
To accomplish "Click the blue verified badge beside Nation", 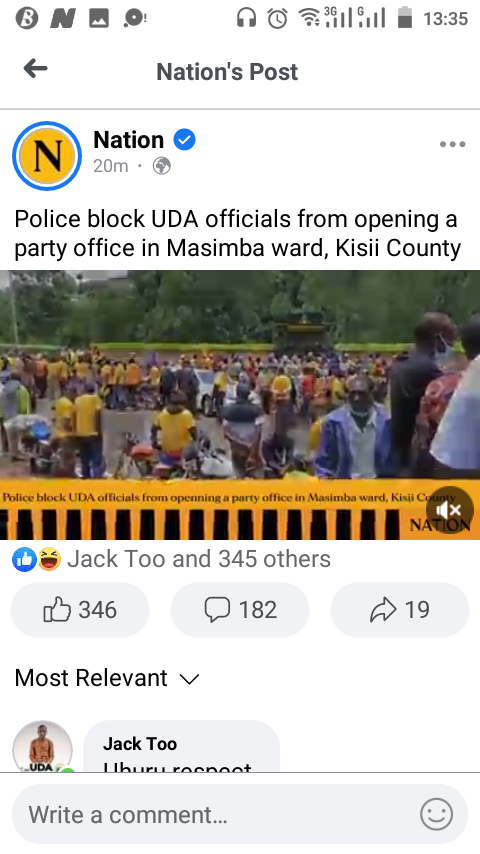I will point(185,140).
